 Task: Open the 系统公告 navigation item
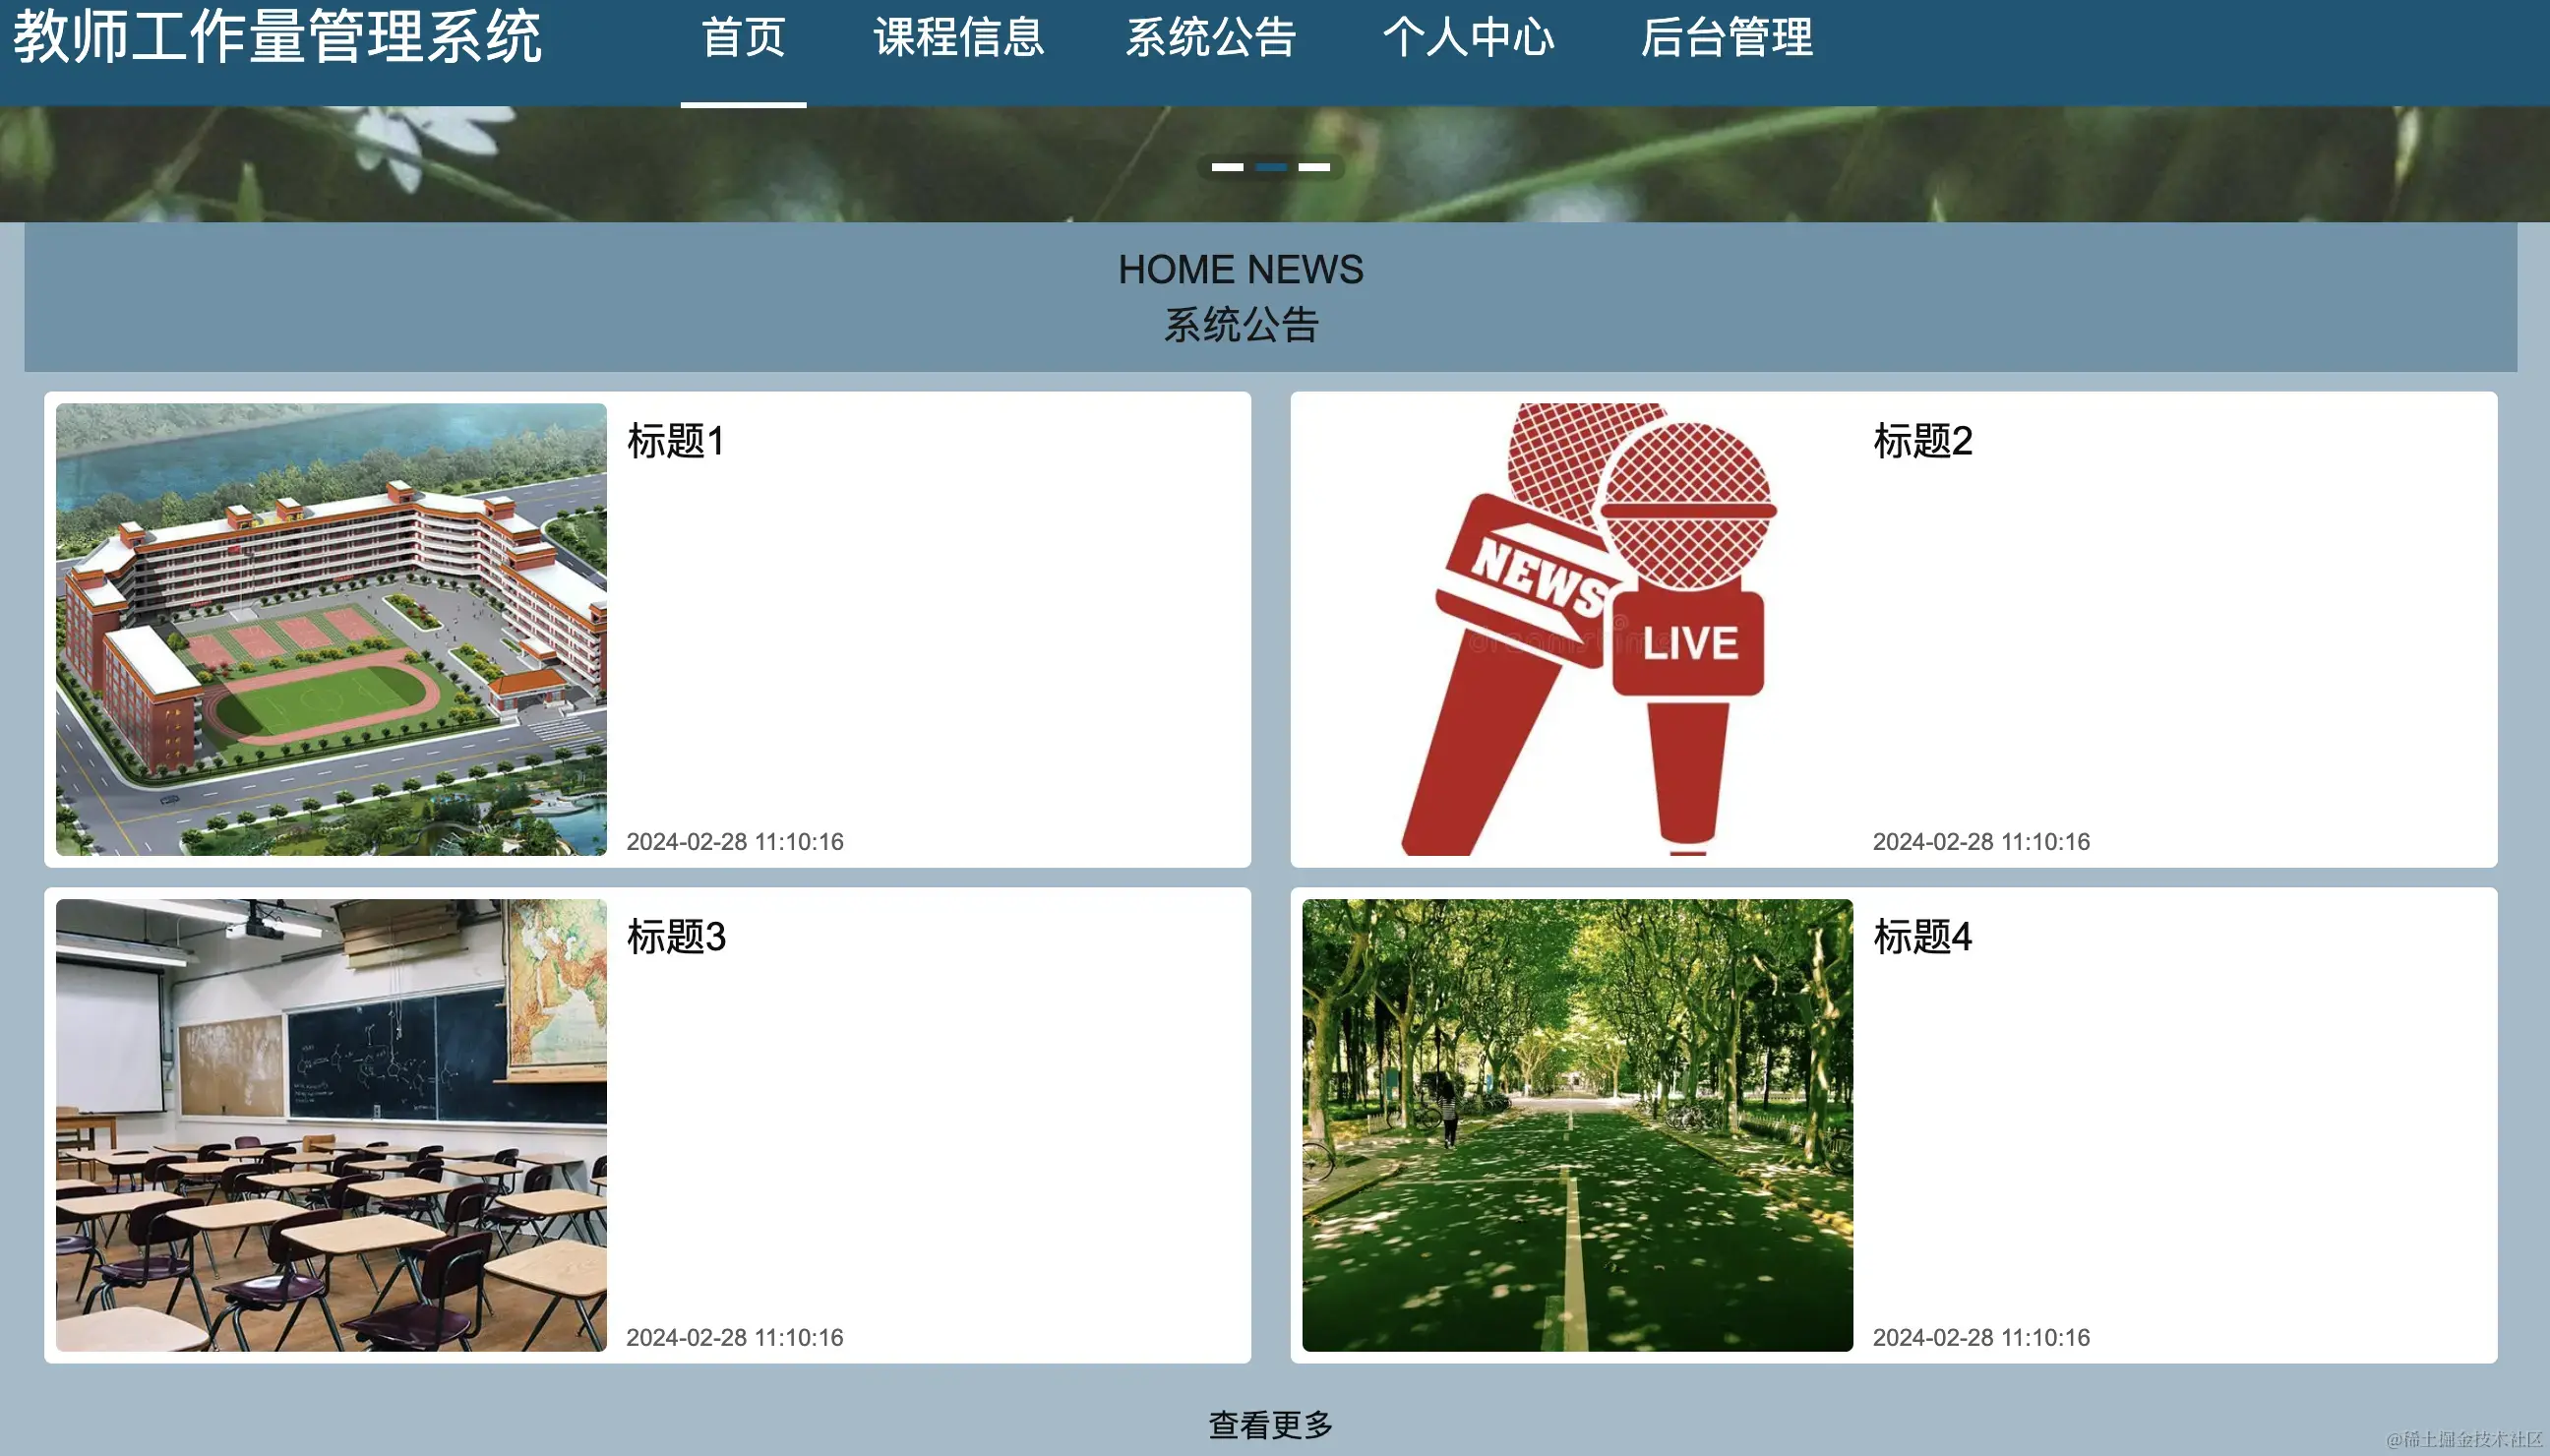[x=1213, y=40]
